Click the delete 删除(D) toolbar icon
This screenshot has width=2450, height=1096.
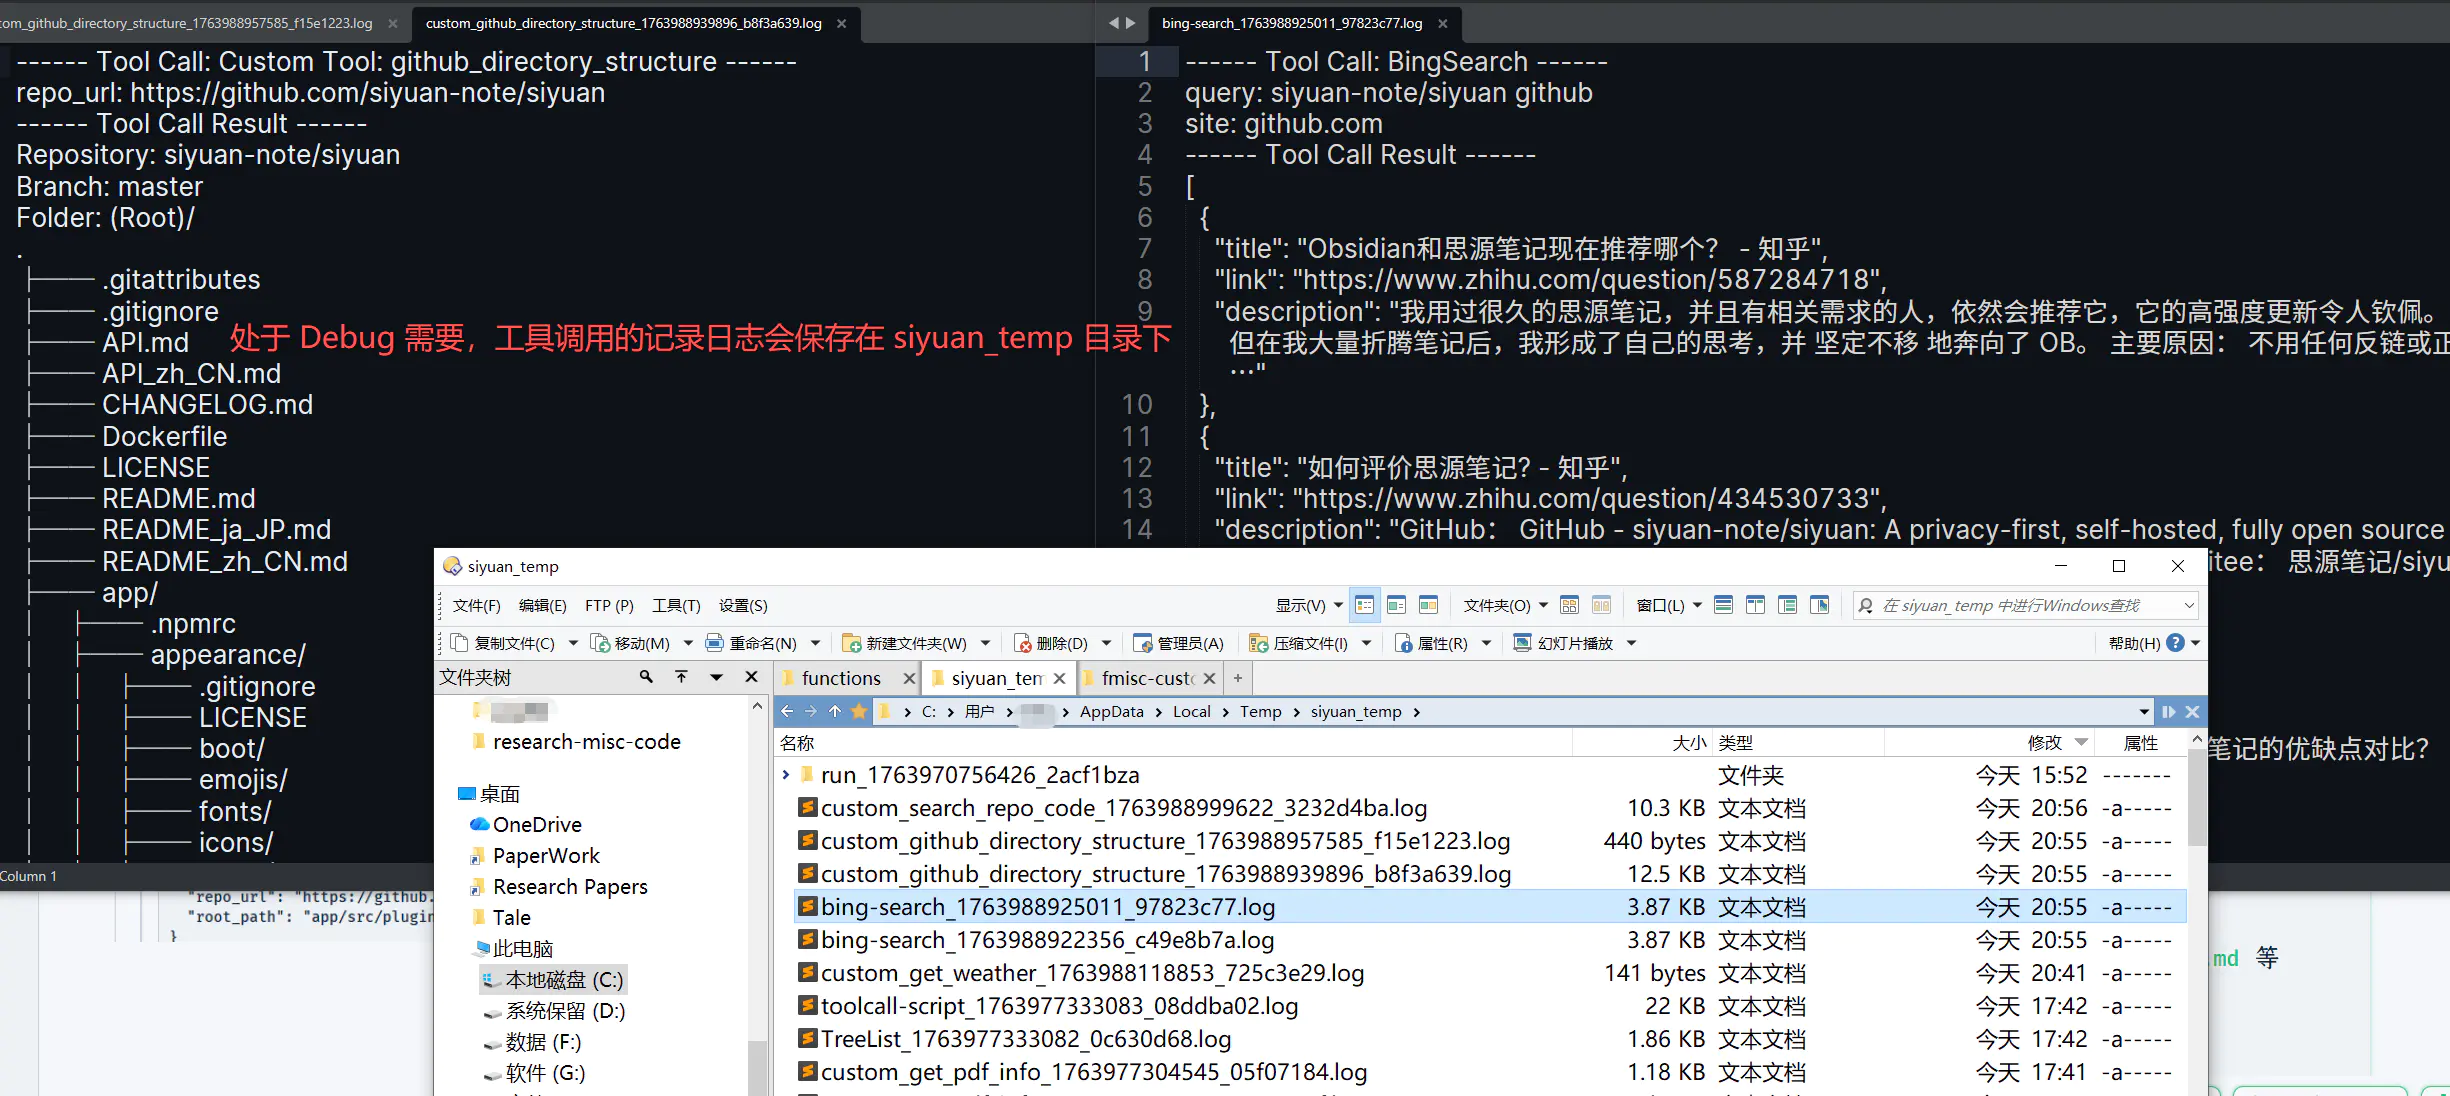coord(1023,643)
